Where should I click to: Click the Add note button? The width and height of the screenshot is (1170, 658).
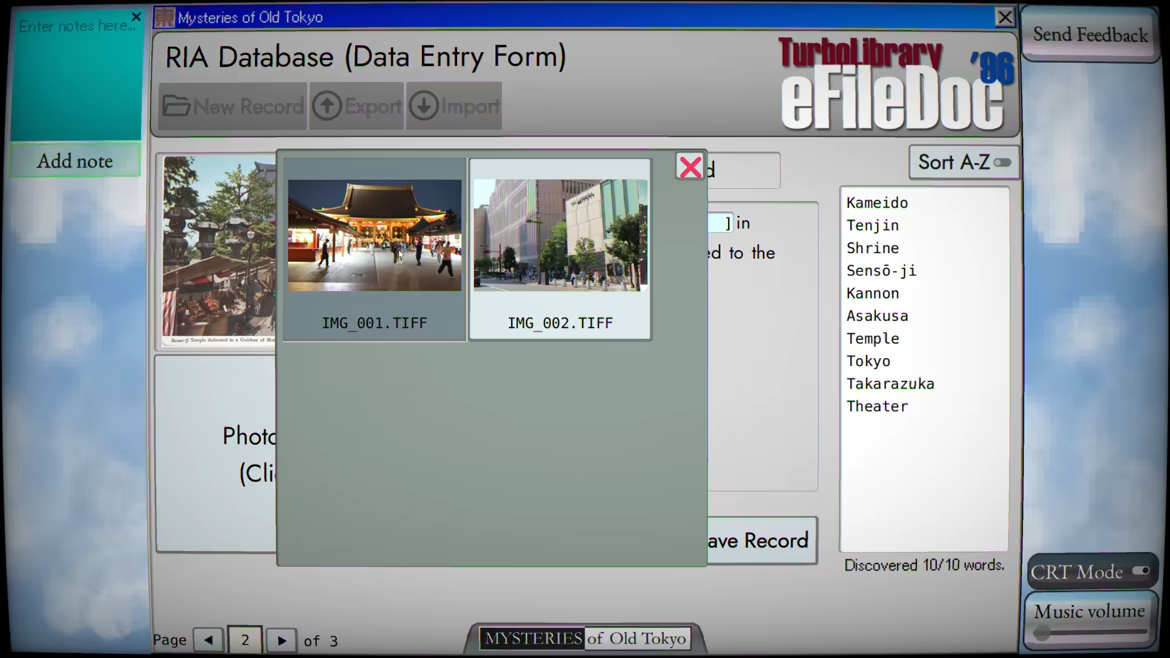click(x=75, y=160)
